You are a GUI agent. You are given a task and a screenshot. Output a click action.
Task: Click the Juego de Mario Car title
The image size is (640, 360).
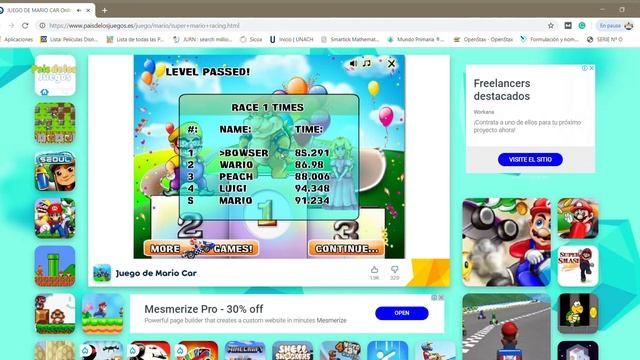[156, 273]
